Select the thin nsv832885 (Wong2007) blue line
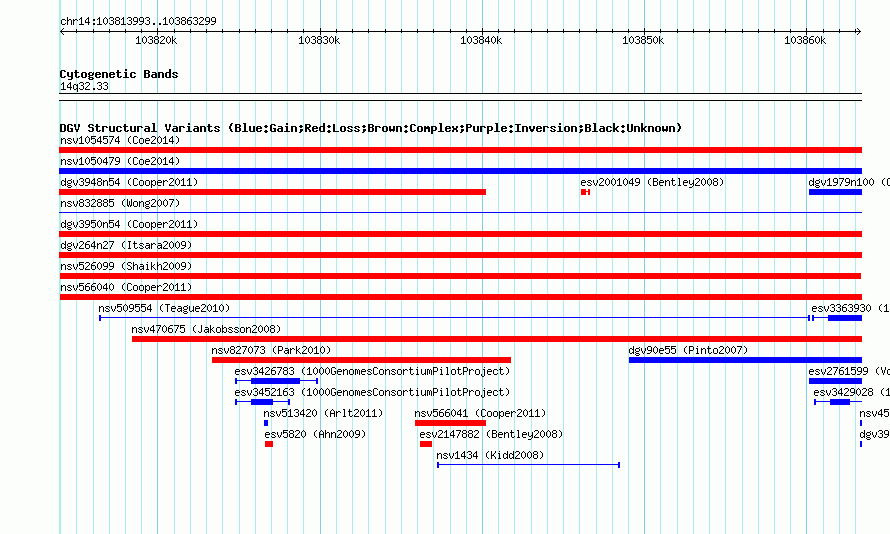 click(460, 212)
